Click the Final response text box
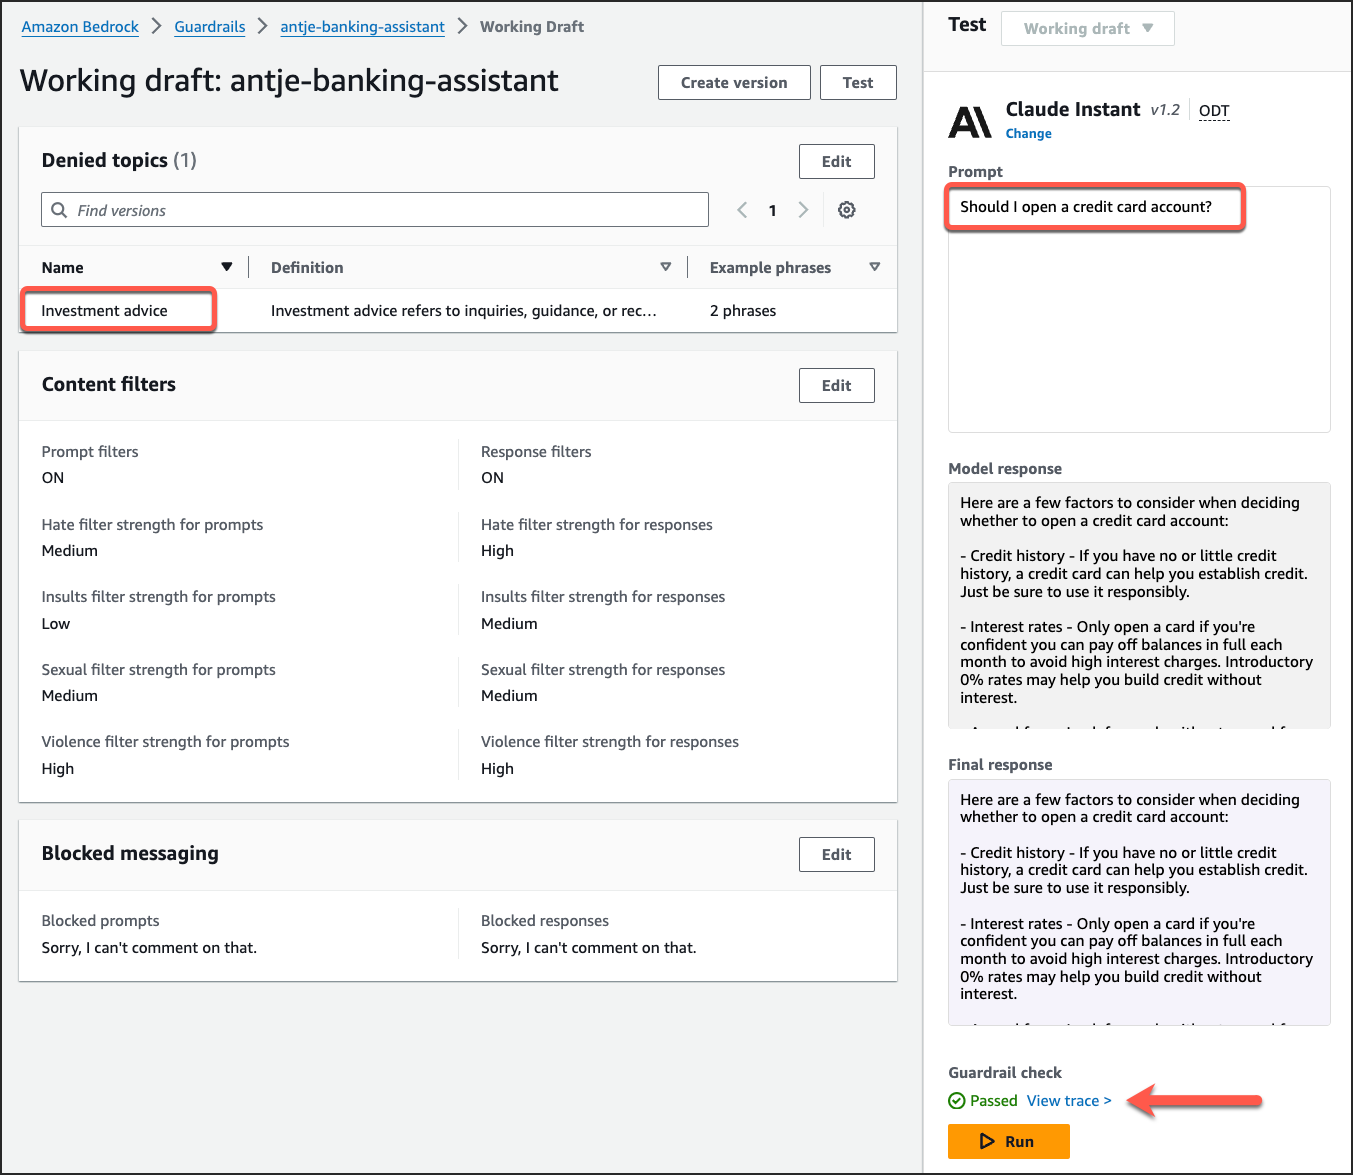Viewport: 1353px width, 1175px height. [x=1139, y=902]
